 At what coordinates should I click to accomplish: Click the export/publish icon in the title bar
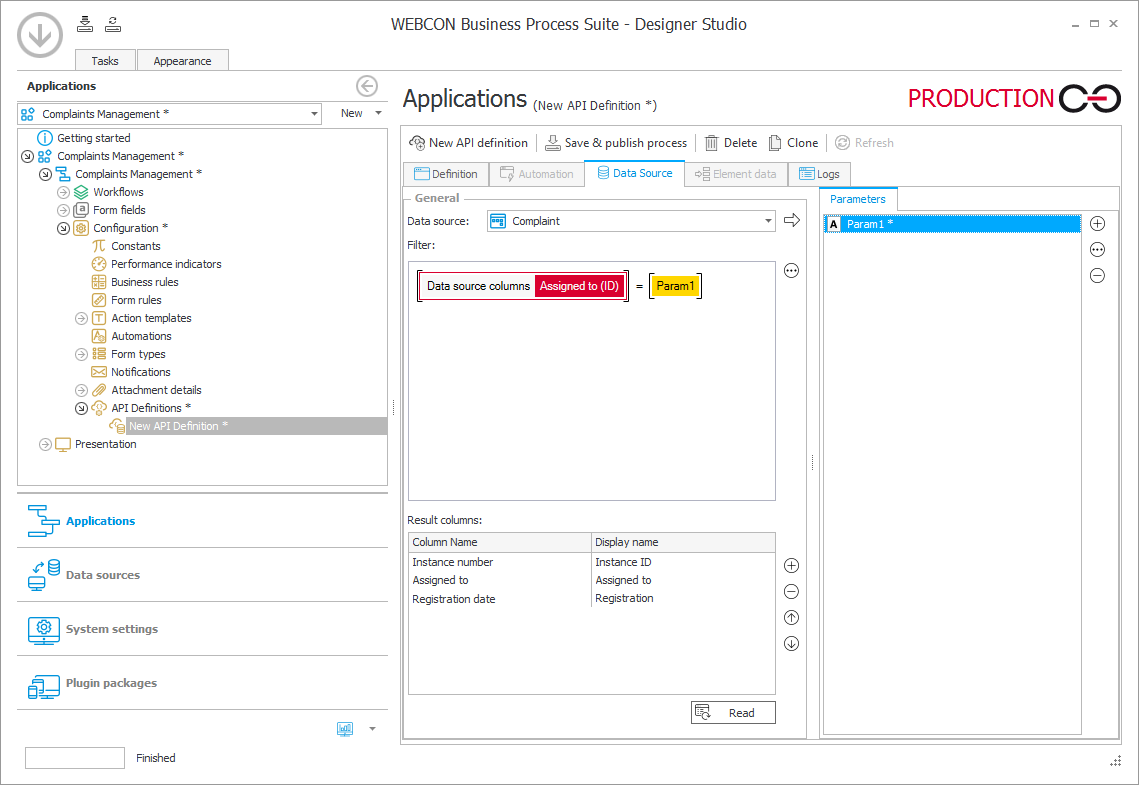point(113,24)
